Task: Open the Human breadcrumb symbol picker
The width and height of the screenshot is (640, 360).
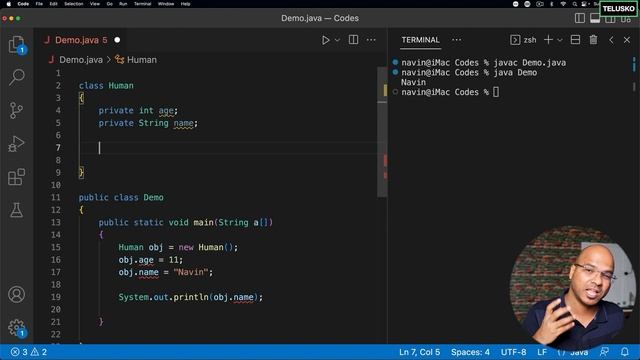Action: pos(142,60)
